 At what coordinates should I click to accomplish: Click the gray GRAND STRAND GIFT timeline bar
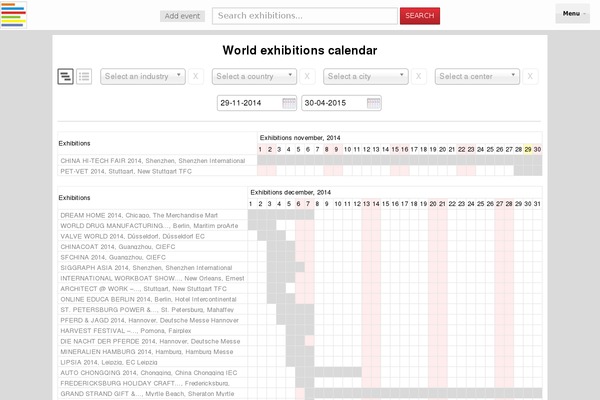pos(423,393)
